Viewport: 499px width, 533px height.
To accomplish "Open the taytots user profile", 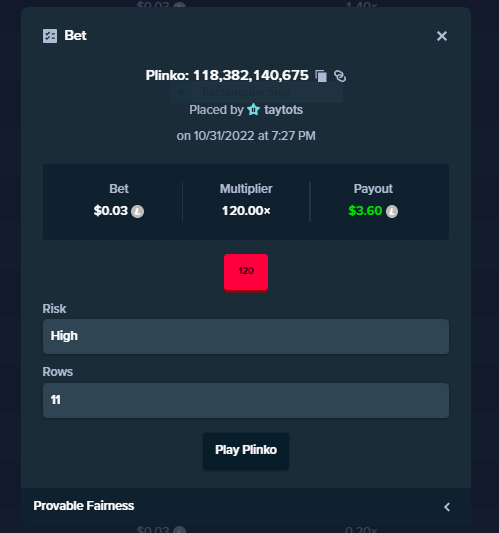I will tap(283, 110).
